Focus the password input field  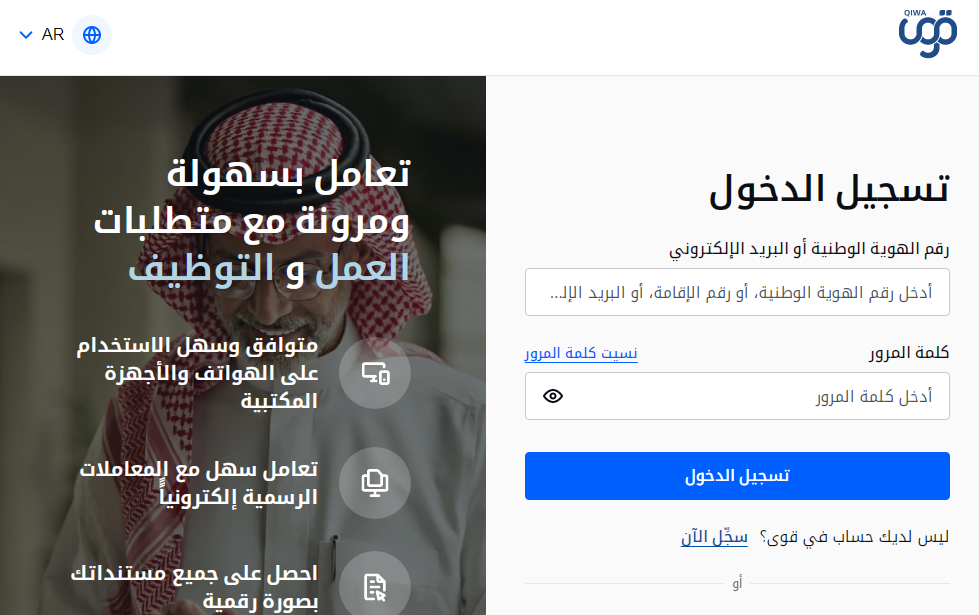(737, 396)
